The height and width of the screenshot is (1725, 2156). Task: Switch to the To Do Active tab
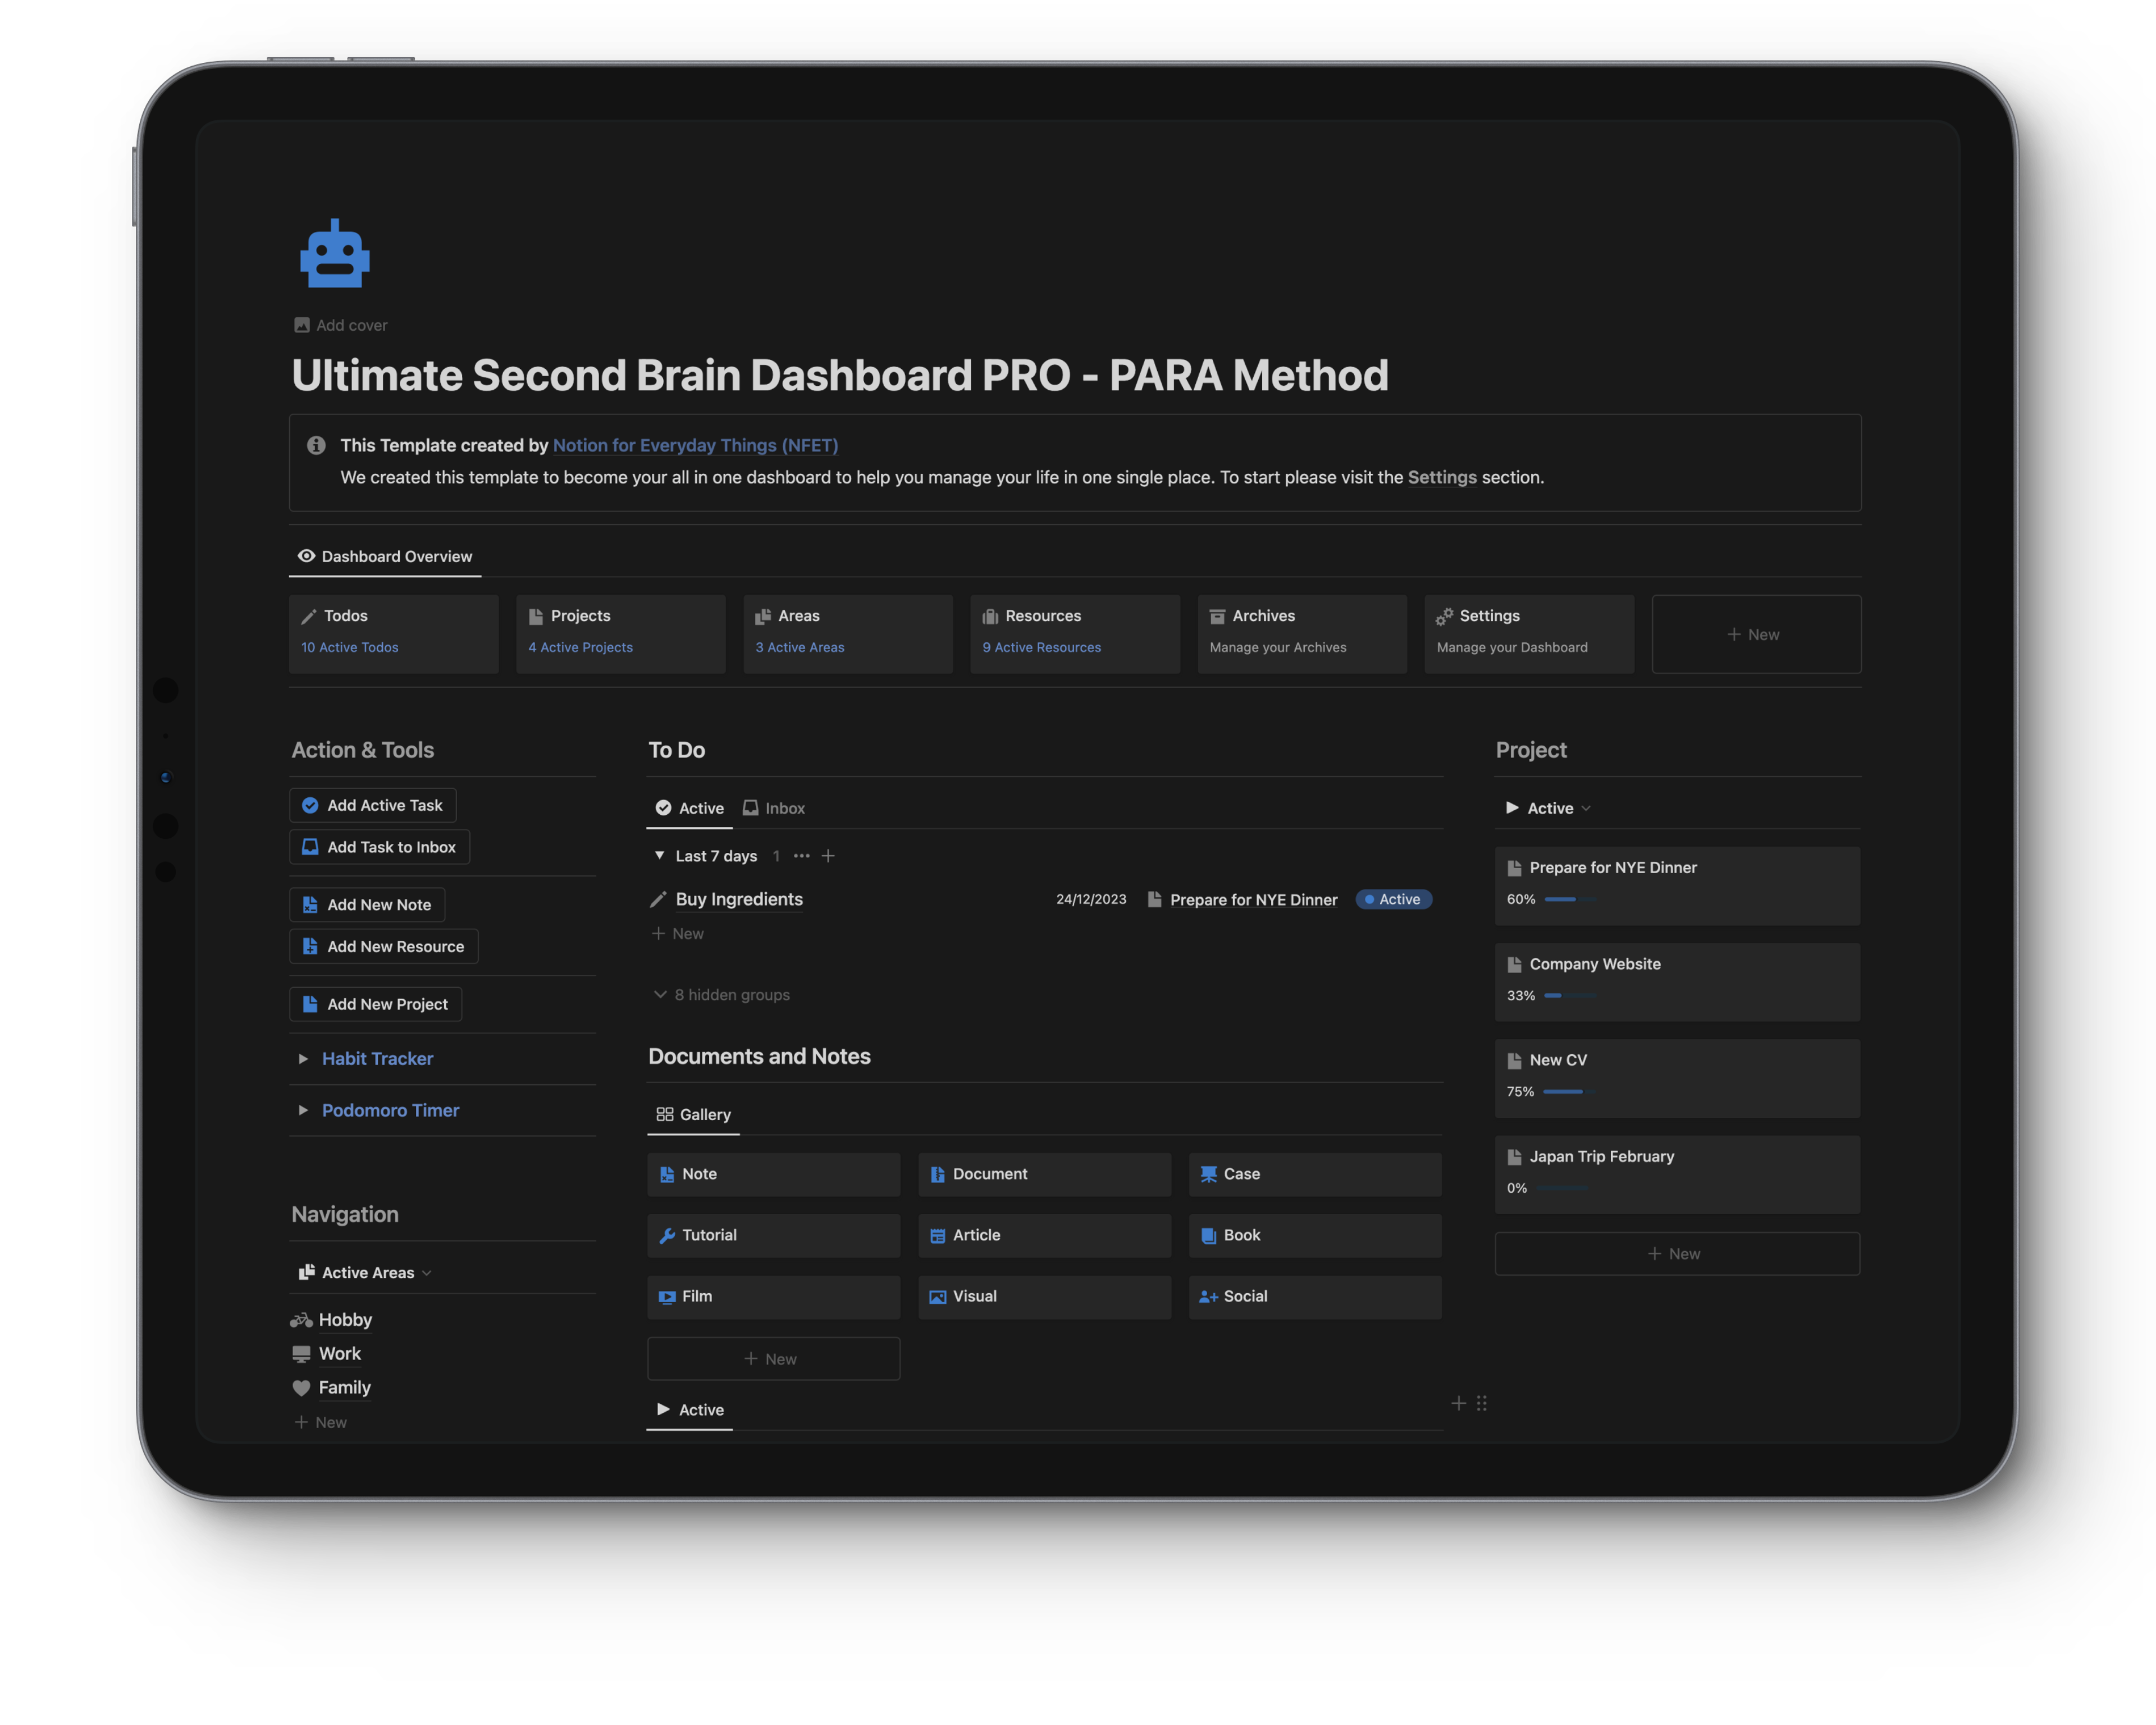click(690, 808)
